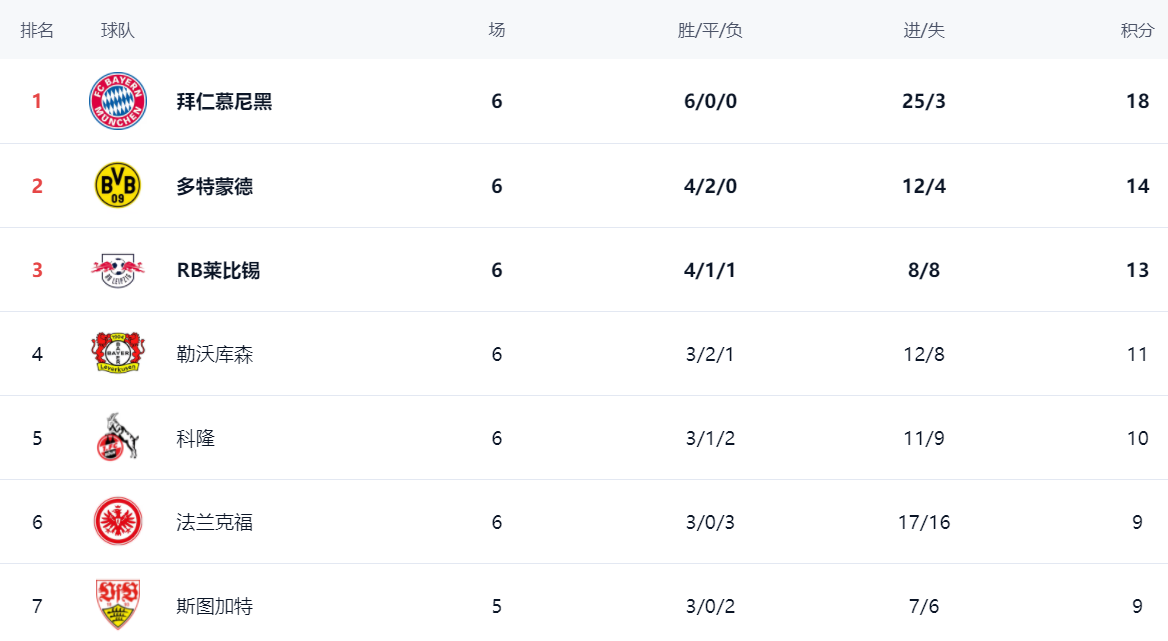Click the 胜/平/负 column header

[x=710, y=30]
